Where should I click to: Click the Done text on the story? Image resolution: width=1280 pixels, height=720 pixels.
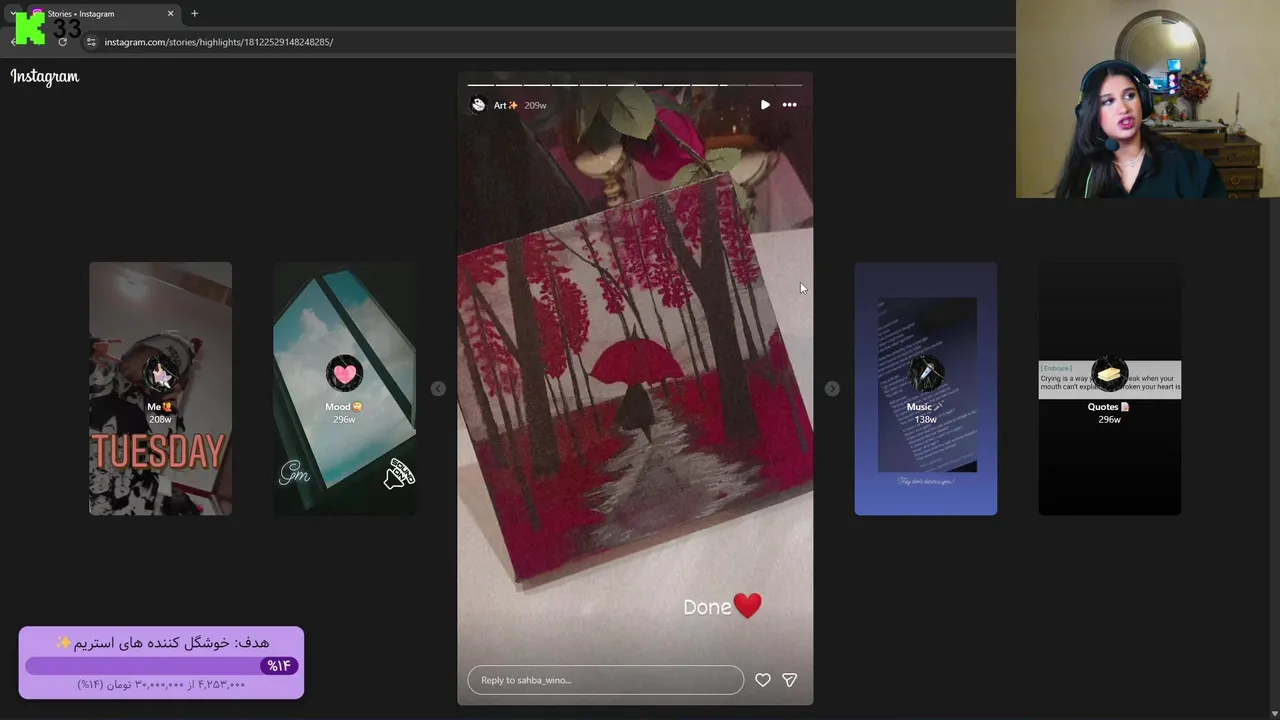707,607
